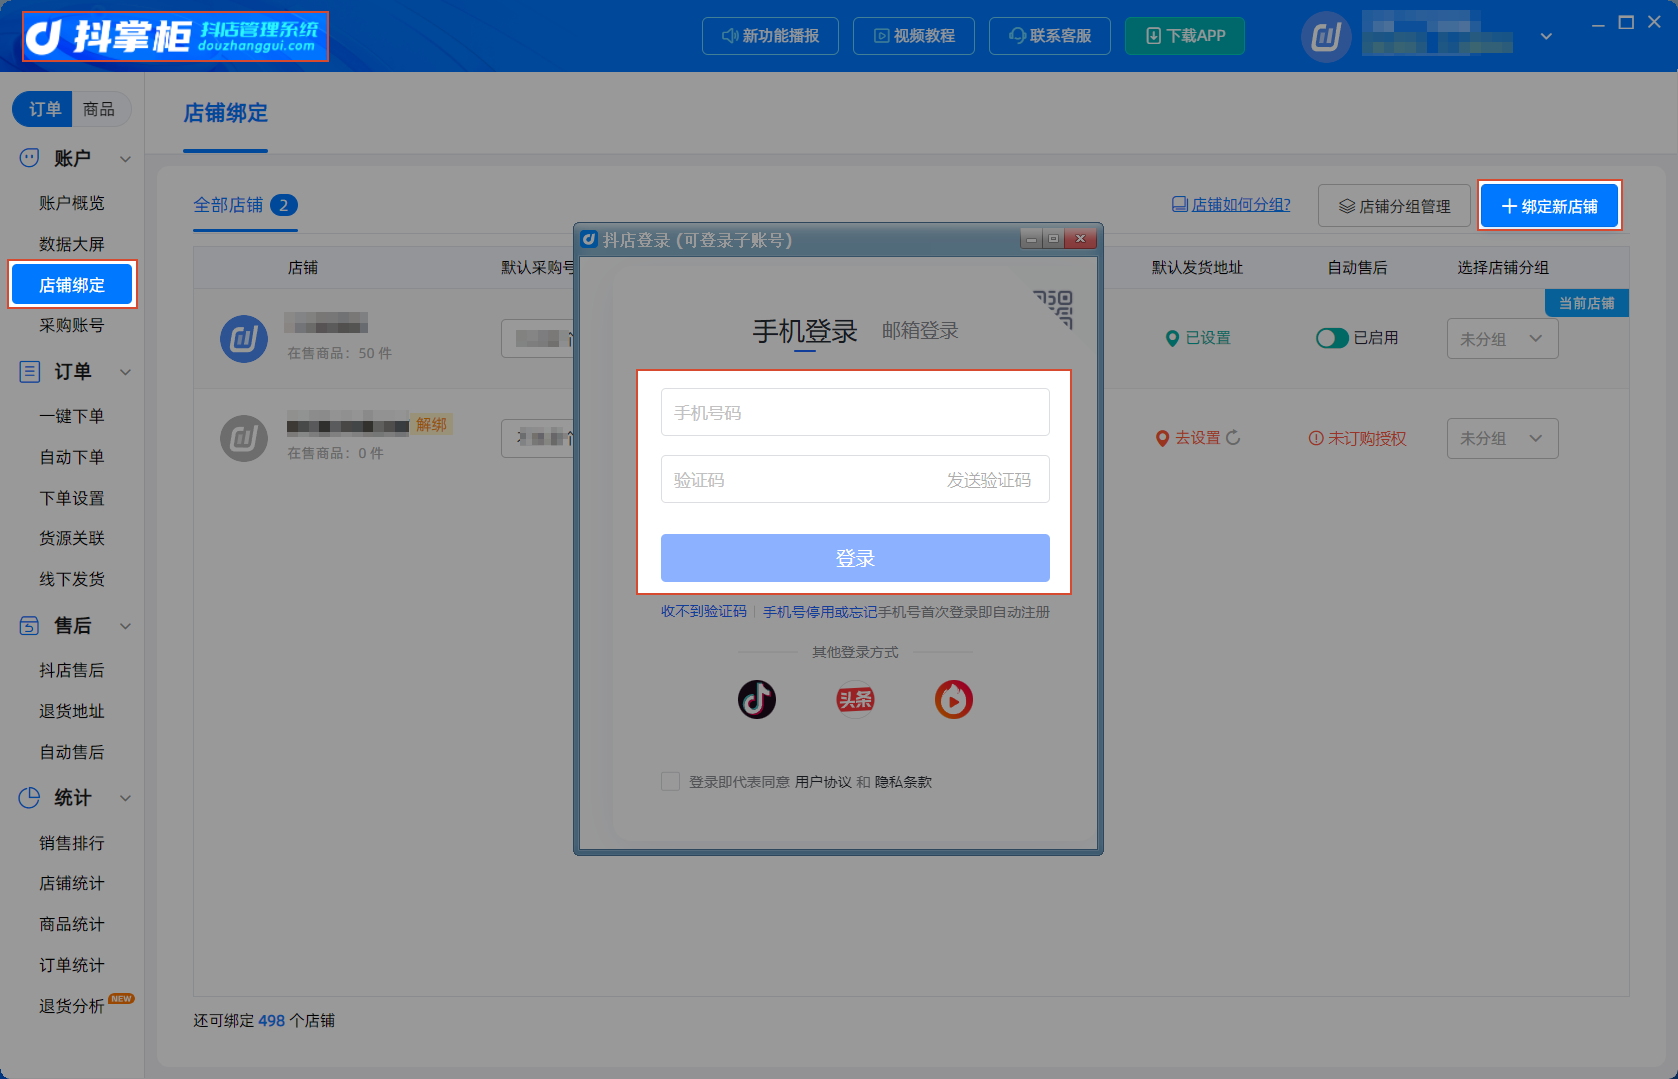The height and width of the screenshot is (1079, 1678).
Task: Open 账户概览 in the sidebar
Action: [72, 203]
